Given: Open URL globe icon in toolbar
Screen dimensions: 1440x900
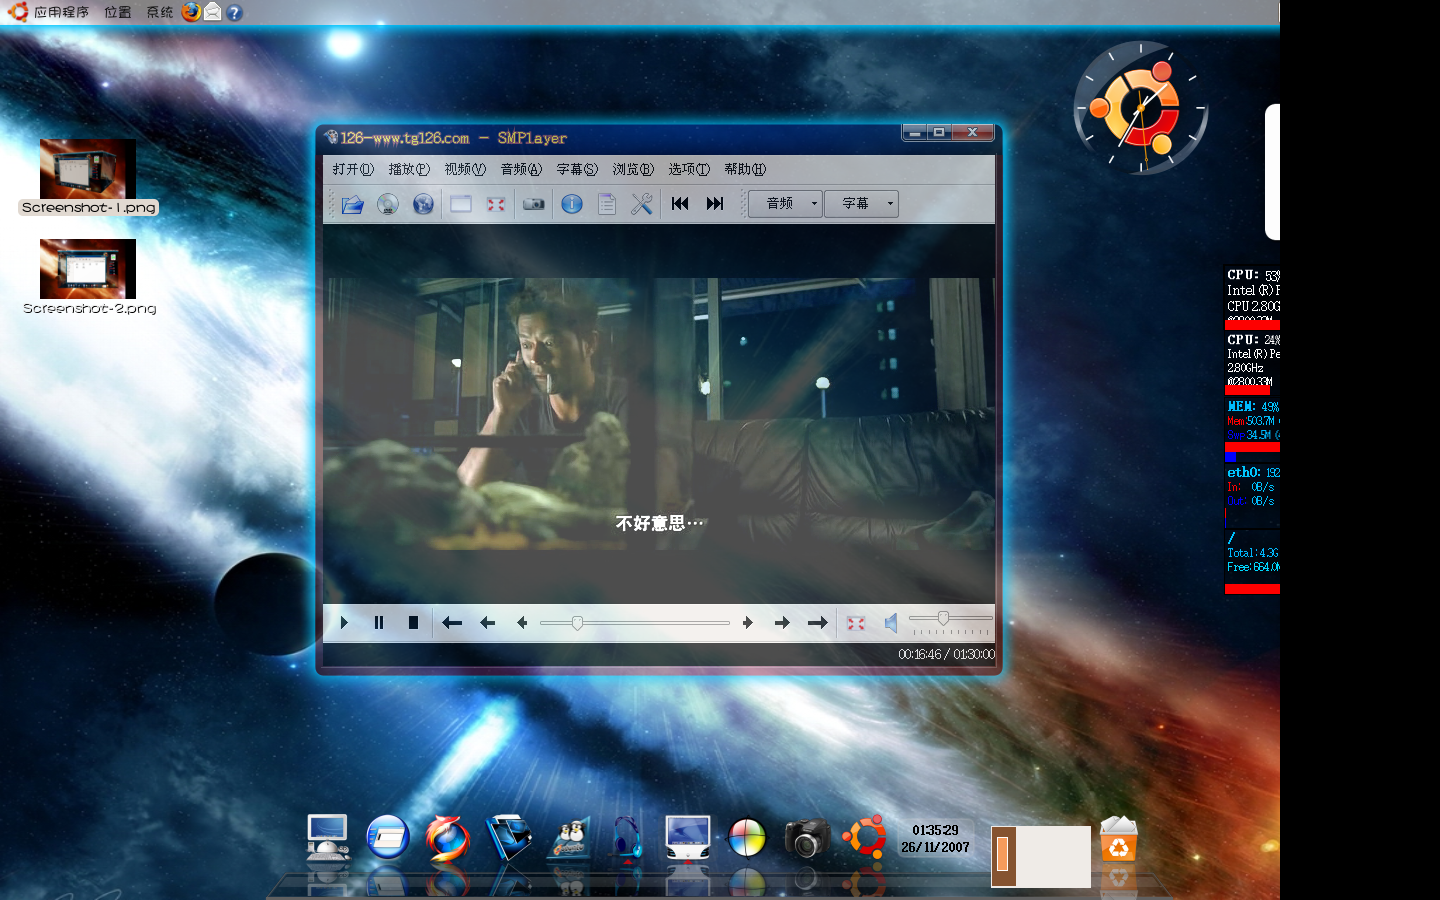Looking at the screenshot, I should pos(423,204).
